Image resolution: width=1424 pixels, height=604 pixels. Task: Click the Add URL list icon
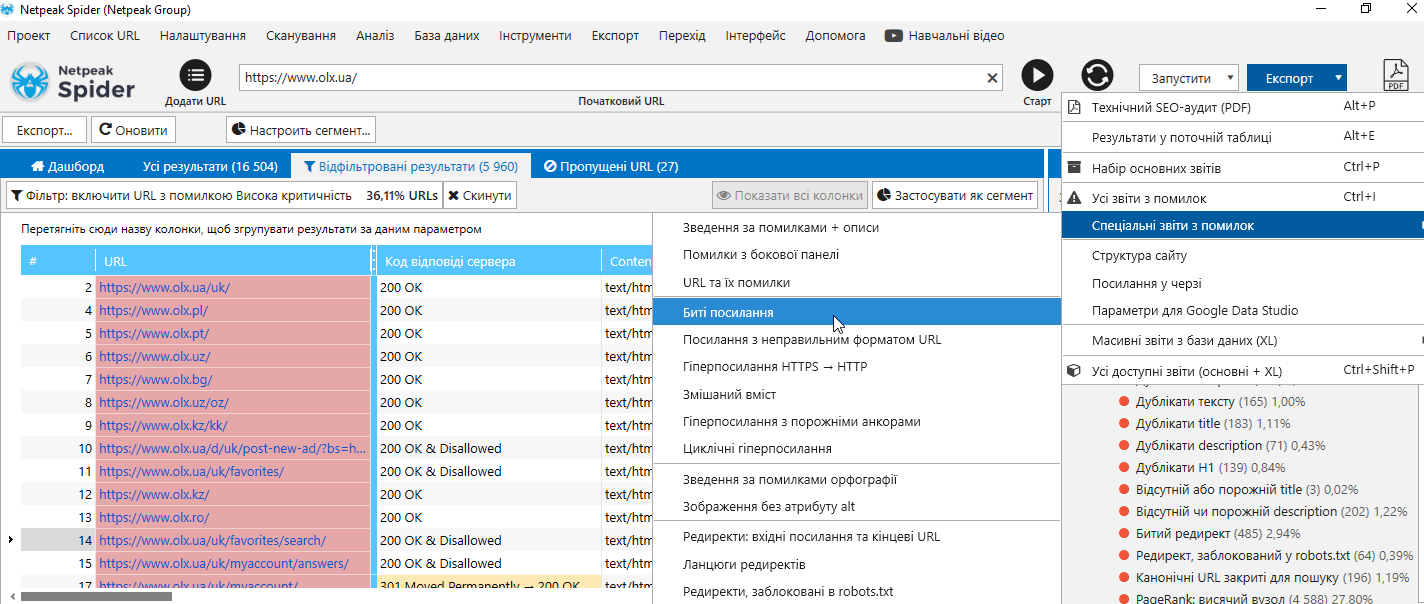(195, 76)
